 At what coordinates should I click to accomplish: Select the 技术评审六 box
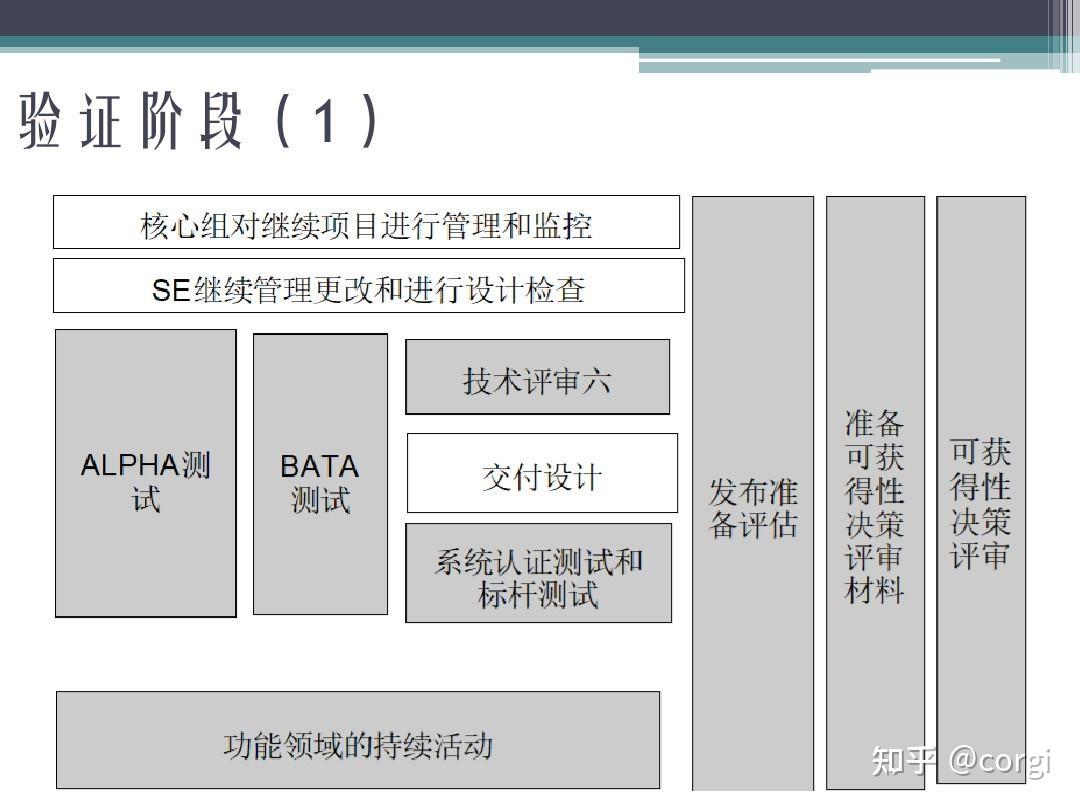click(x=537, y=377)
